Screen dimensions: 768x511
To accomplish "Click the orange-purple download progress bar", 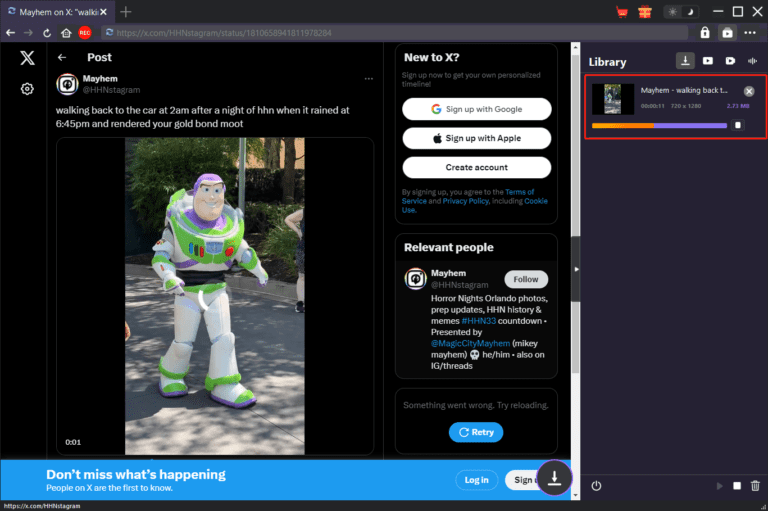I will click(658, 125).
